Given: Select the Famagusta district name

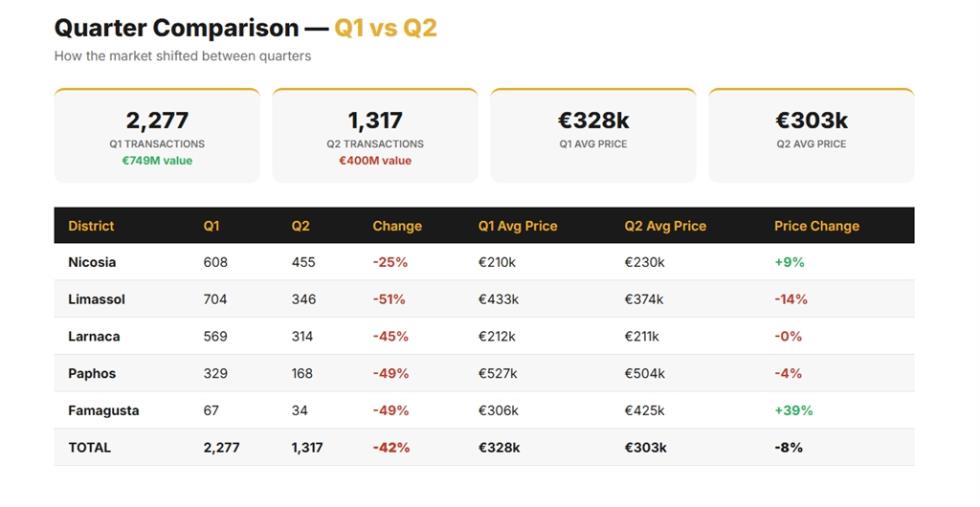Looking at the screenshot, I should point(104,410).
